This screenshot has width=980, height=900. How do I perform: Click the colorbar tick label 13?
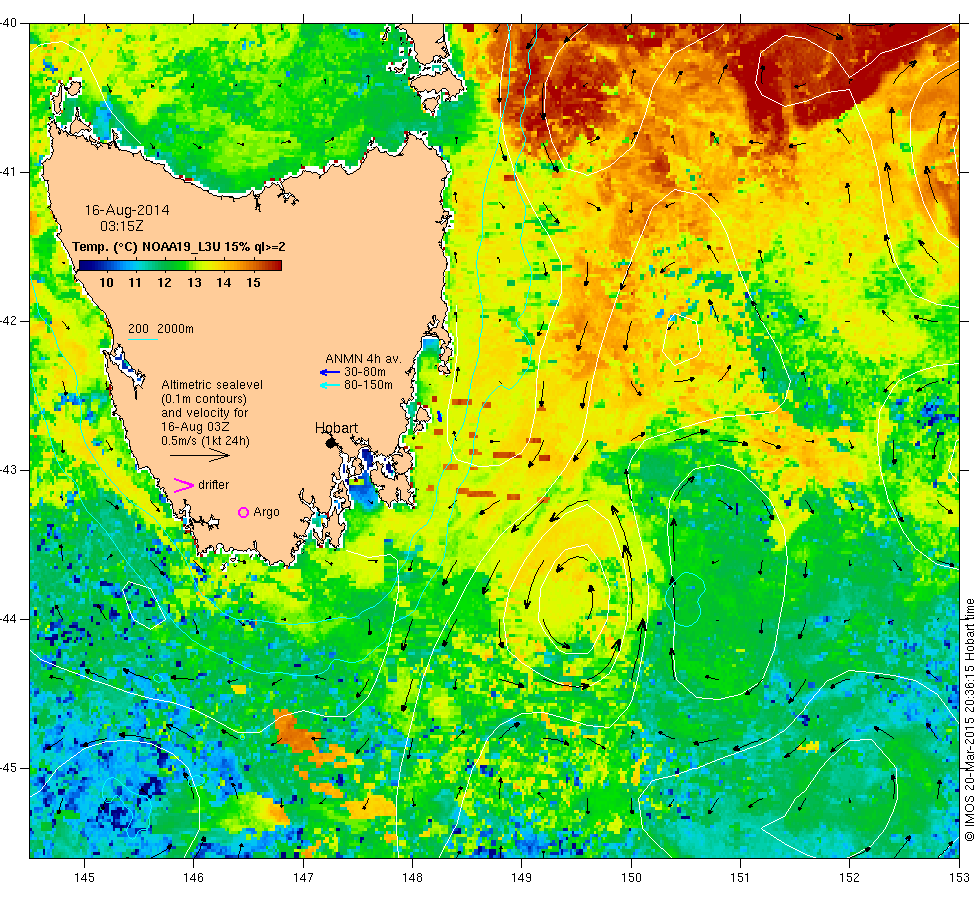(194, 282)
